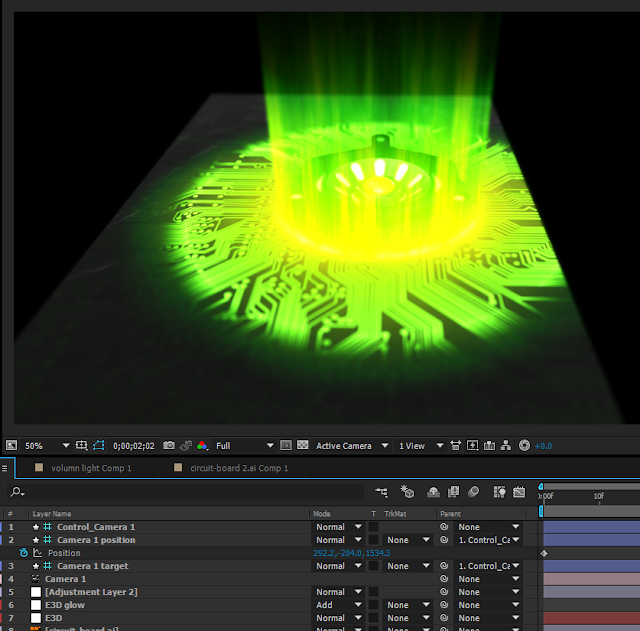Take a snapshot with the camera icon

169,445
